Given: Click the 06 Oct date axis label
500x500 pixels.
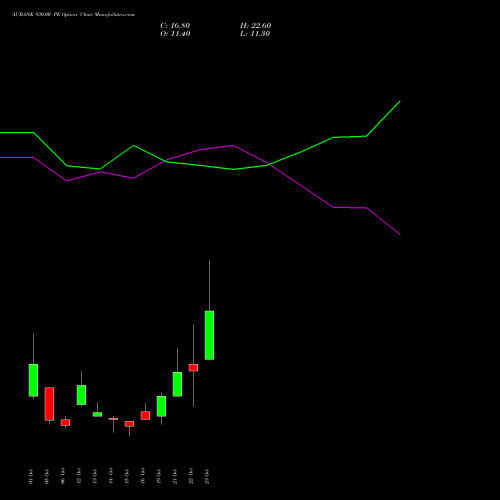Looking at the screenshot, I should [x=63, y=476].
